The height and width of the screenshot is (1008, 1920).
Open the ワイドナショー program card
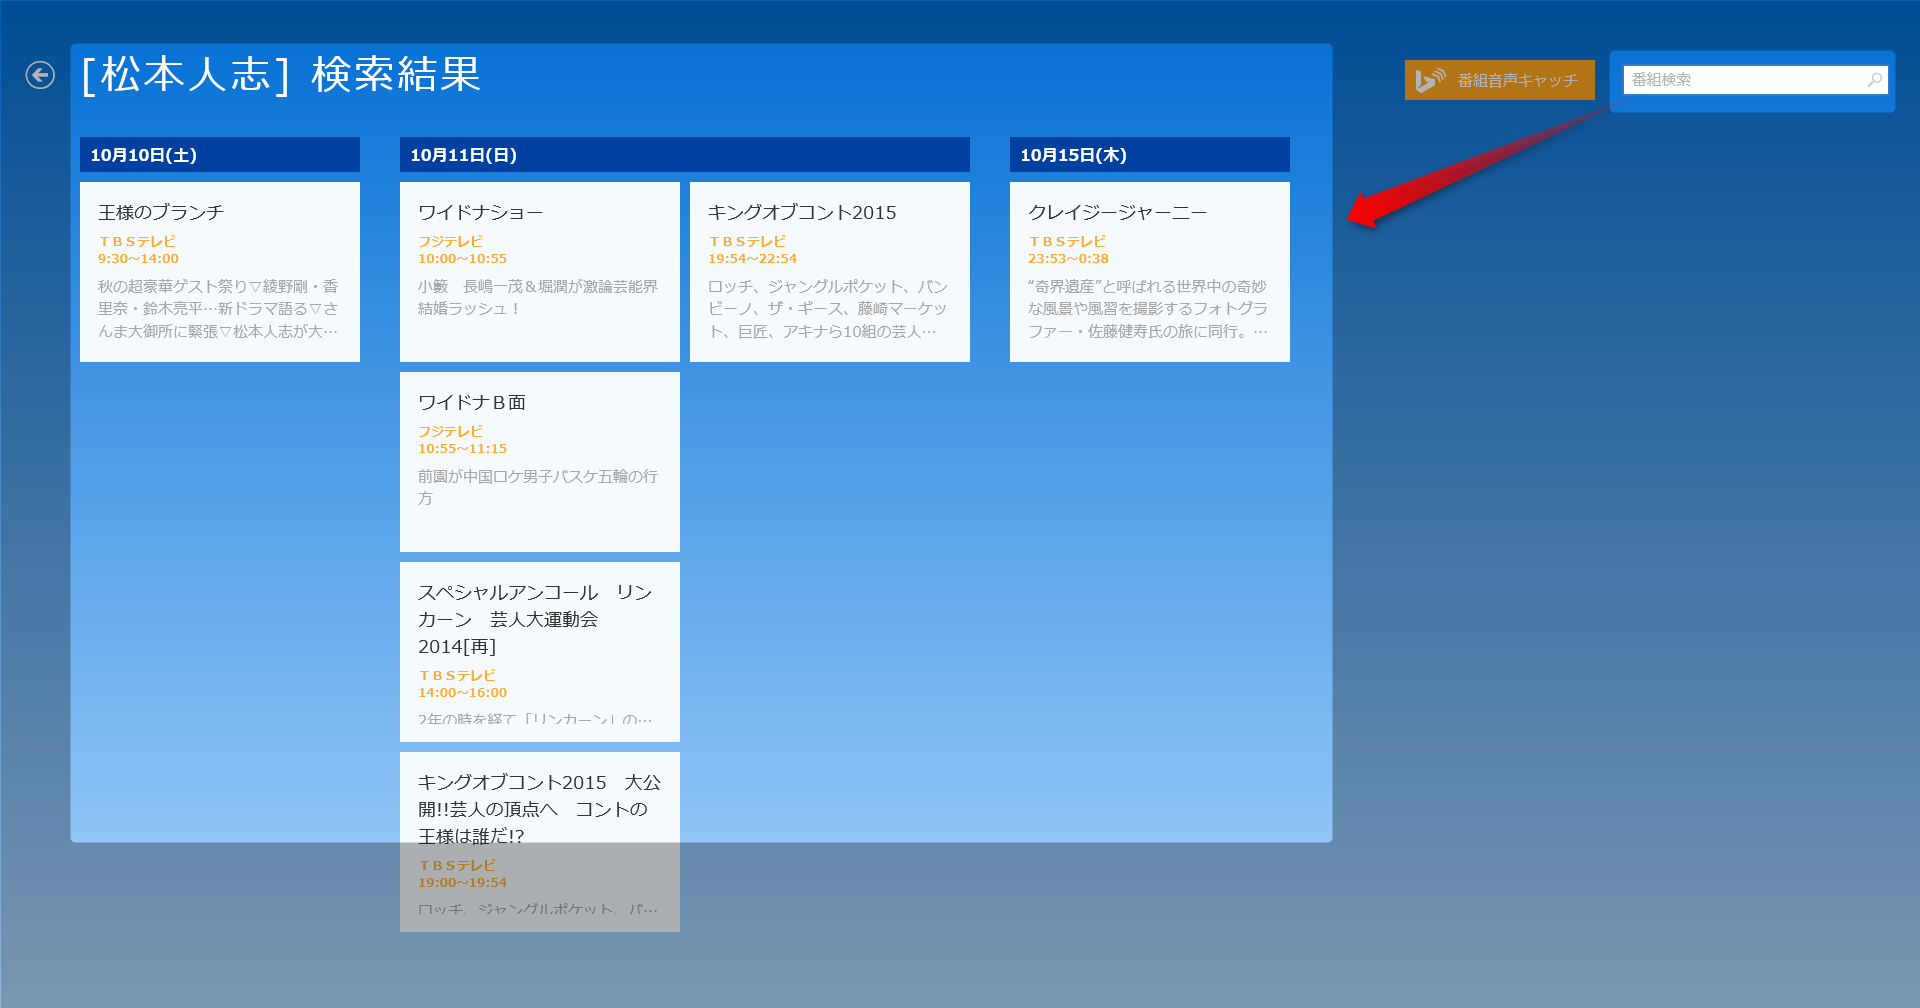click(540, 272)
